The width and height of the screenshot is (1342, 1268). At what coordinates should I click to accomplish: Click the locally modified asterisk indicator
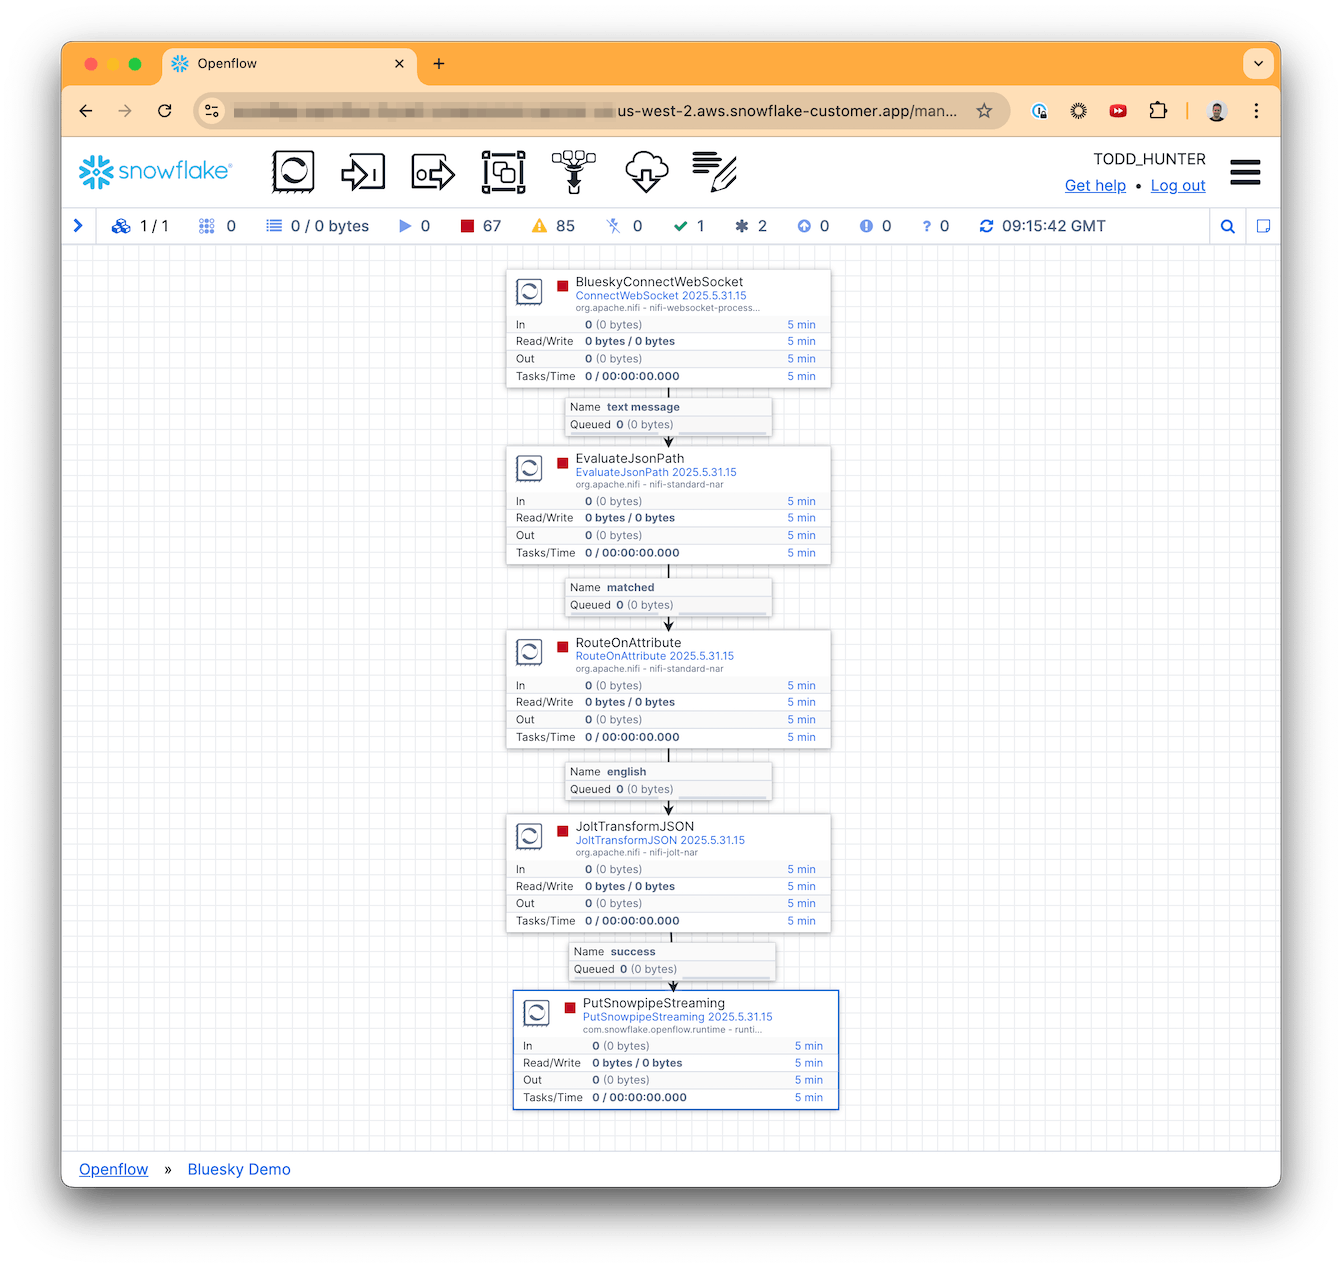(x=751, y=226)
